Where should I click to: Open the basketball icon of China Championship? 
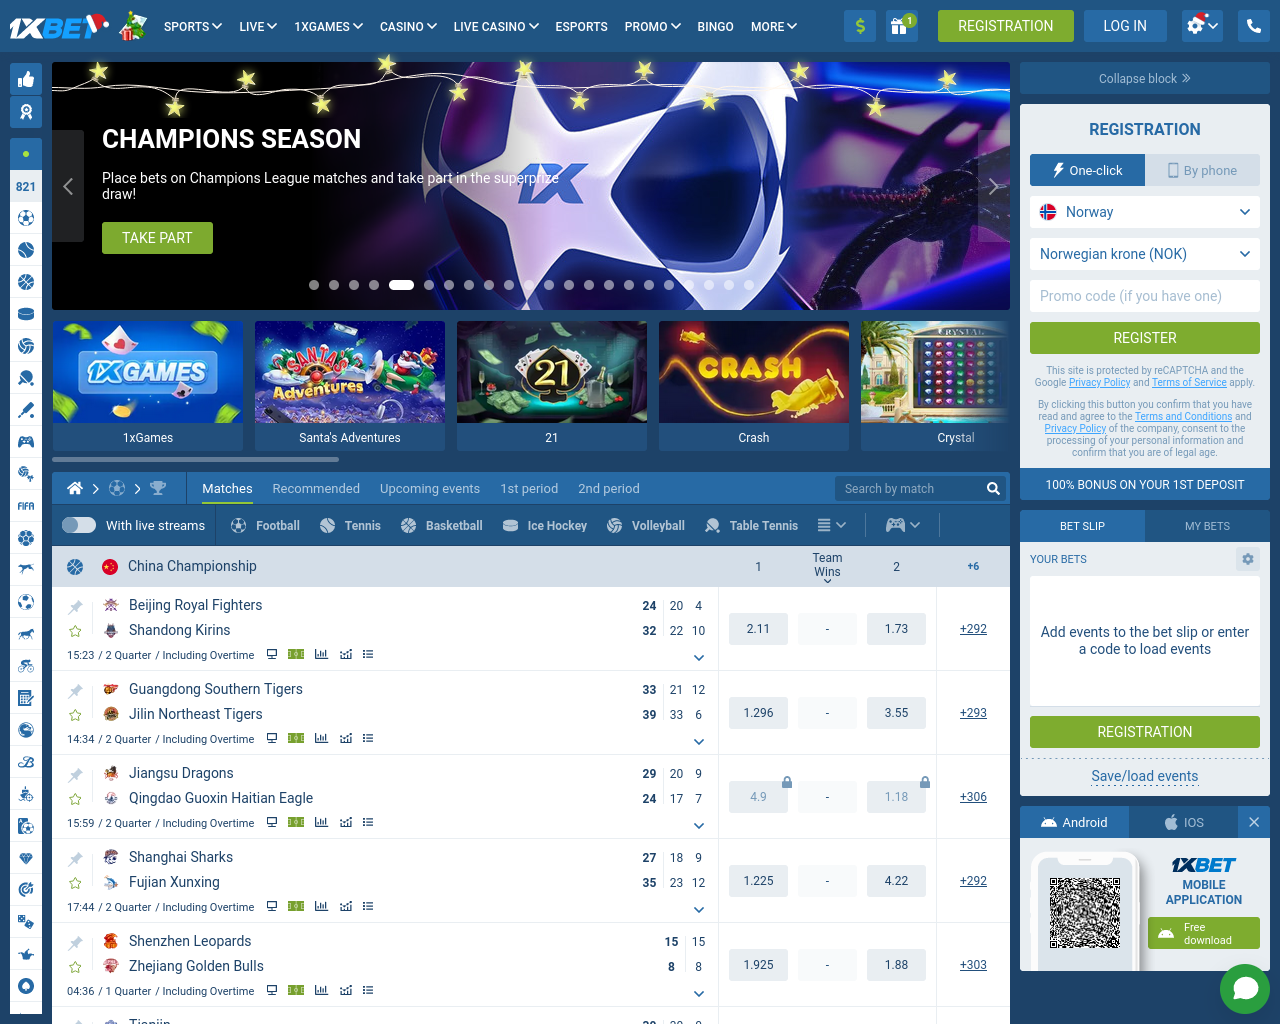pos(75,567)
